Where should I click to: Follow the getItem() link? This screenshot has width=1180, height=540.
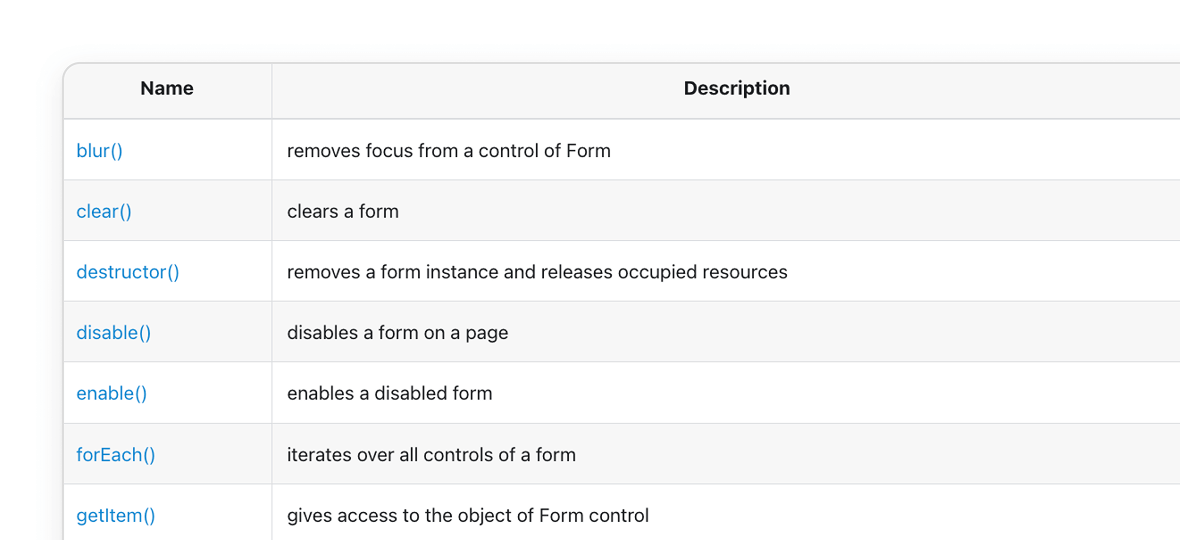point(116,516)
